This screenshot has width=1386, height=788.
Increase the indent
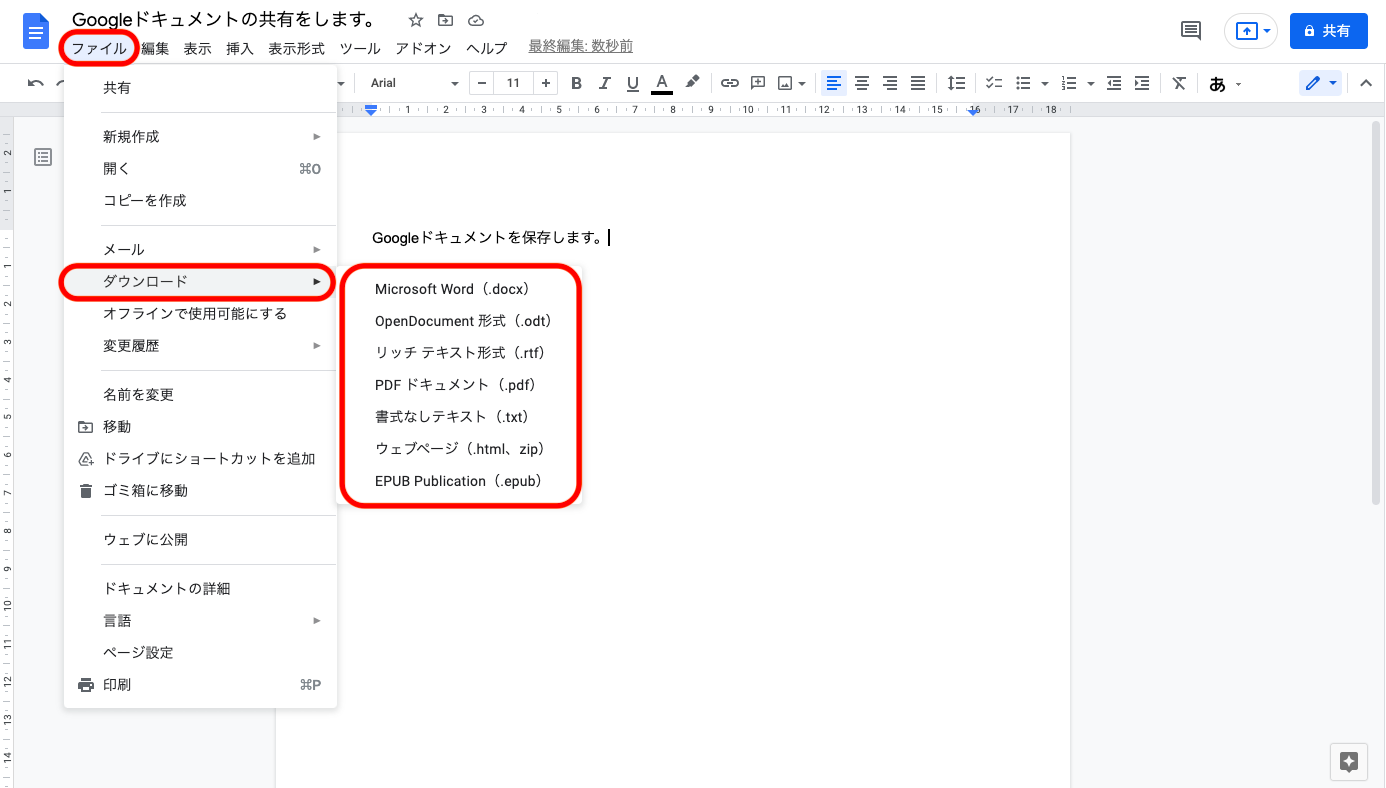(x=1142, y=84)
